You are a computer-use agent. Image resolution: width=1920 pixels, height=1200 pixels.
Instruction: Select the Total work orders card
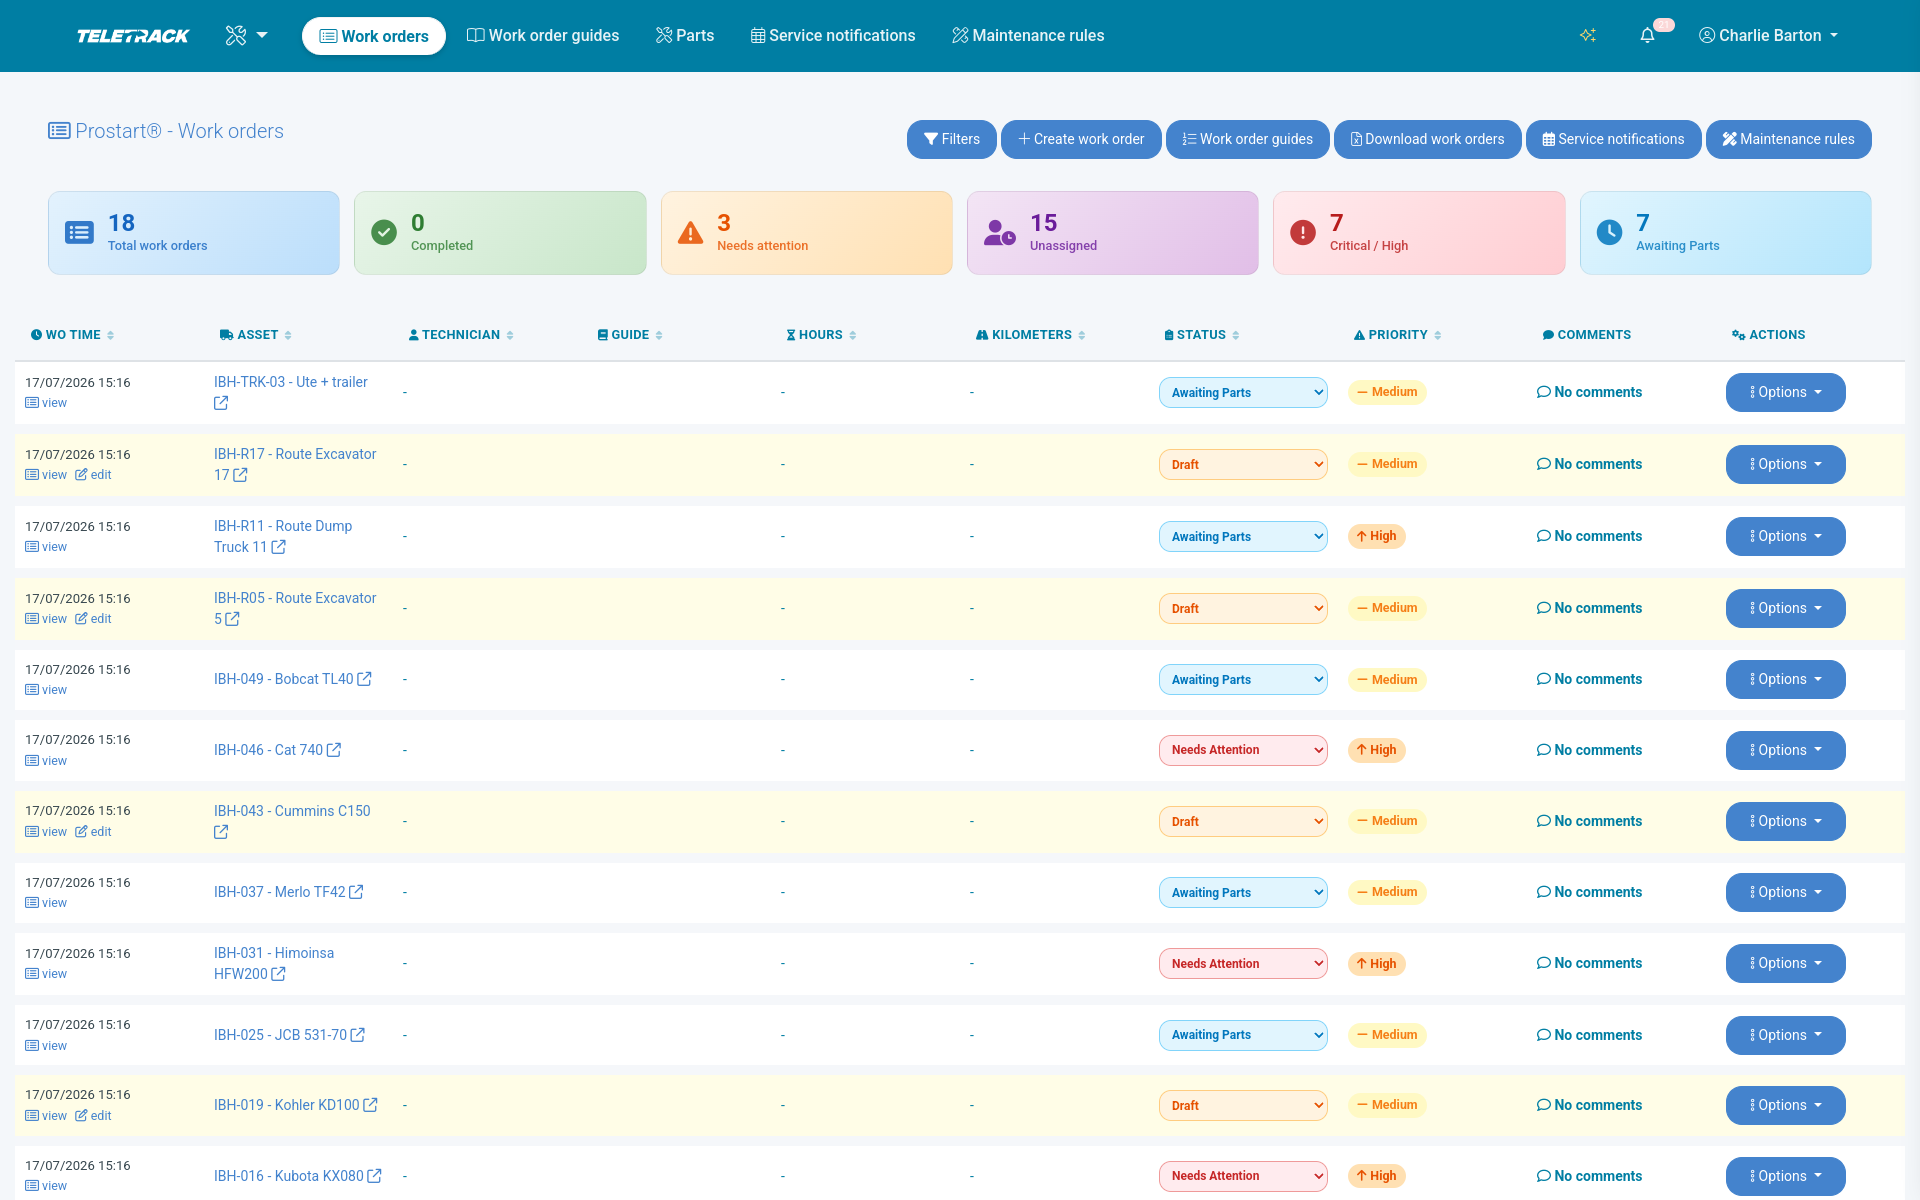[194, 233]
